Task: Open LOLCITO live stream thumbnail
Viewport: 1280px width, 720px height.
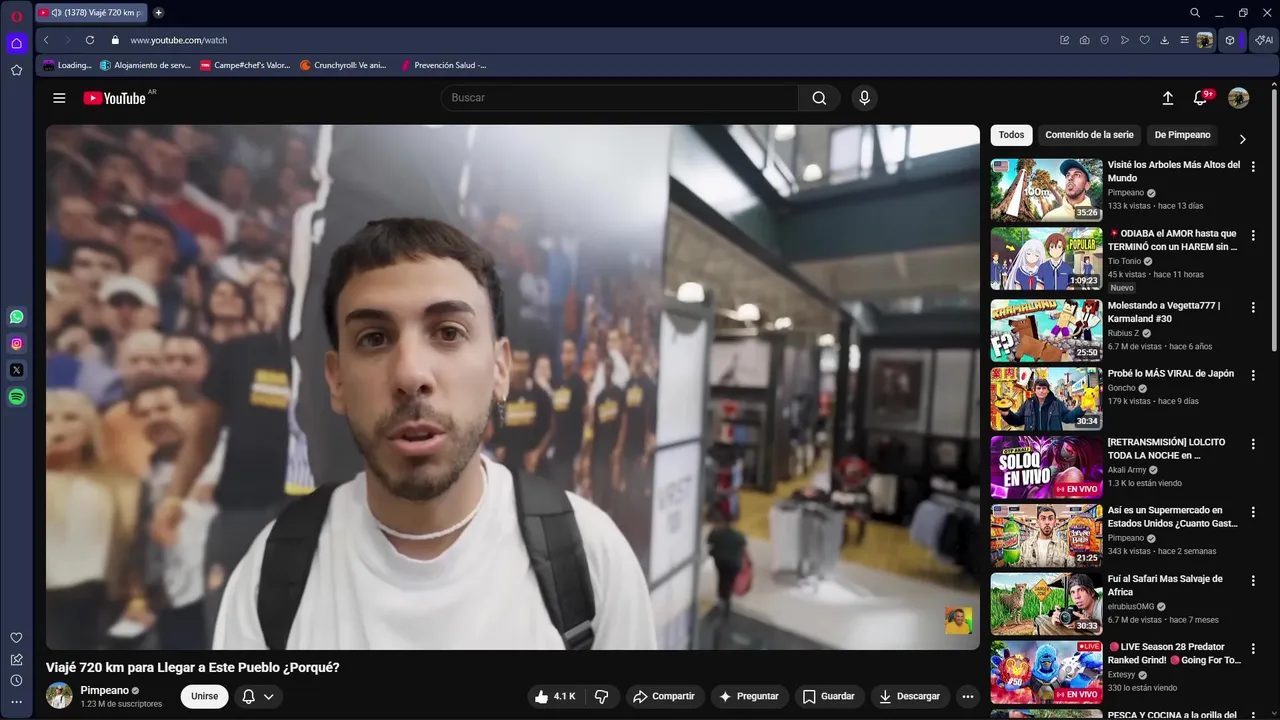Action: [x=1047, y=467]
